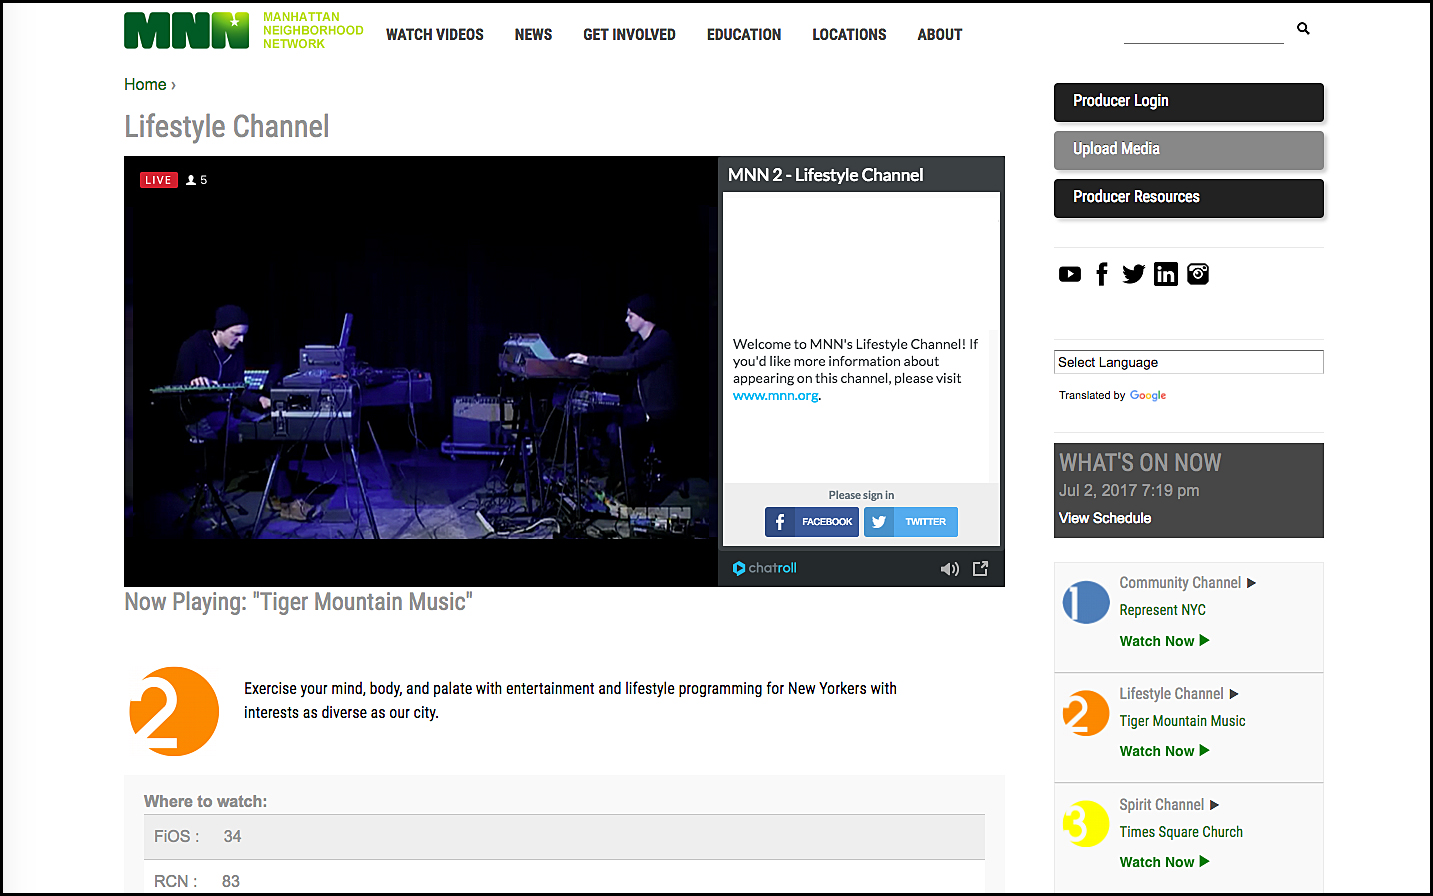Open the Watch Videos menu

(x=435, y=34)
